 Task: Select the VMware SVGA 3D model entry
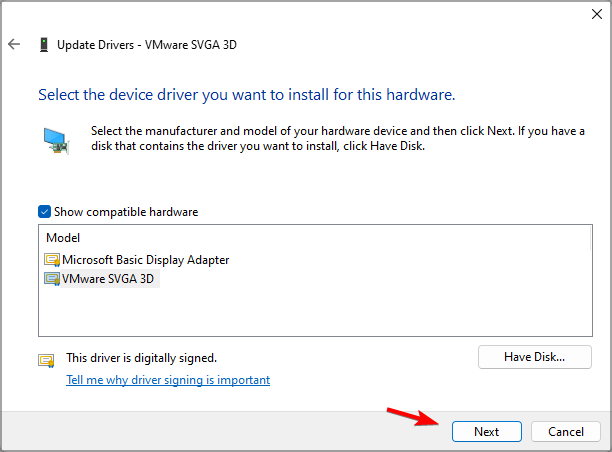(x=110, y=280)
